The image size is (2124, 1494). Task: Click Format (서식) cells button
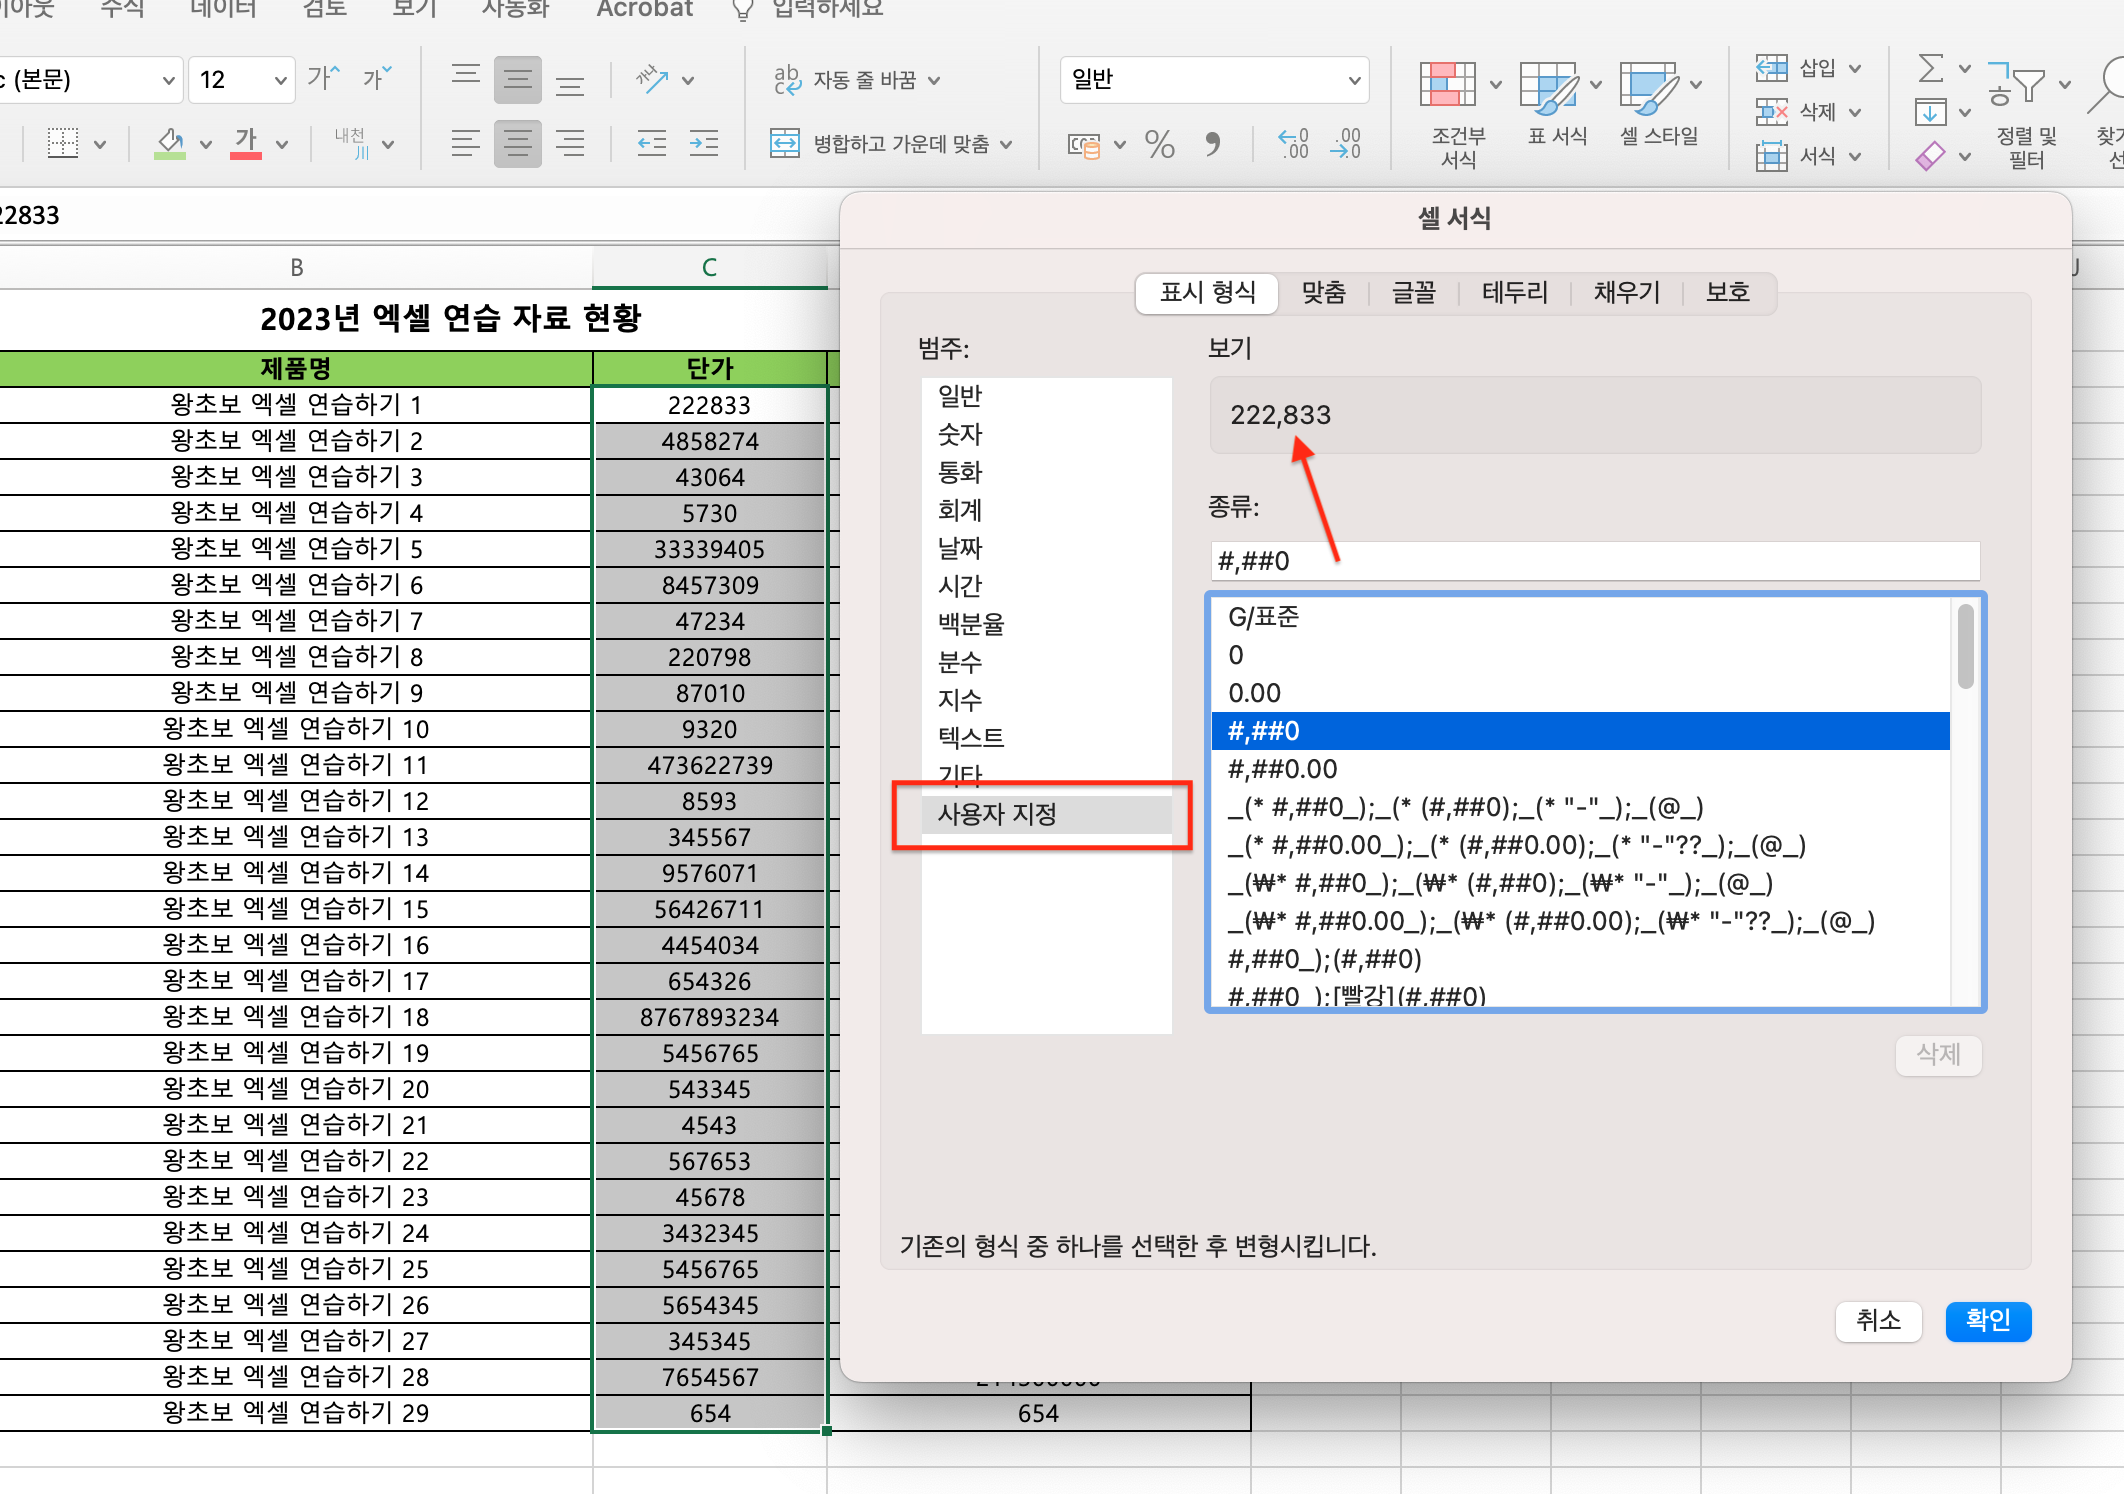click(x=1797, y=156)
